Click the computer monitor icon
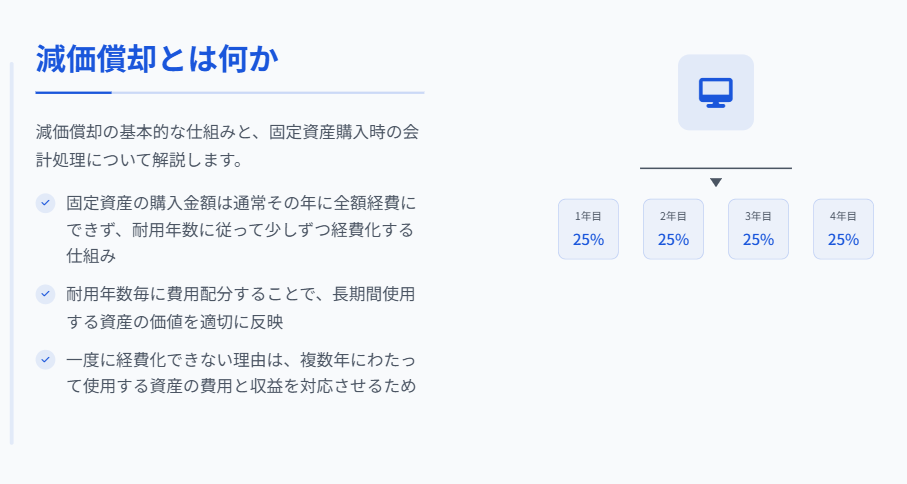The image size is (907, 484). [716, 93]
